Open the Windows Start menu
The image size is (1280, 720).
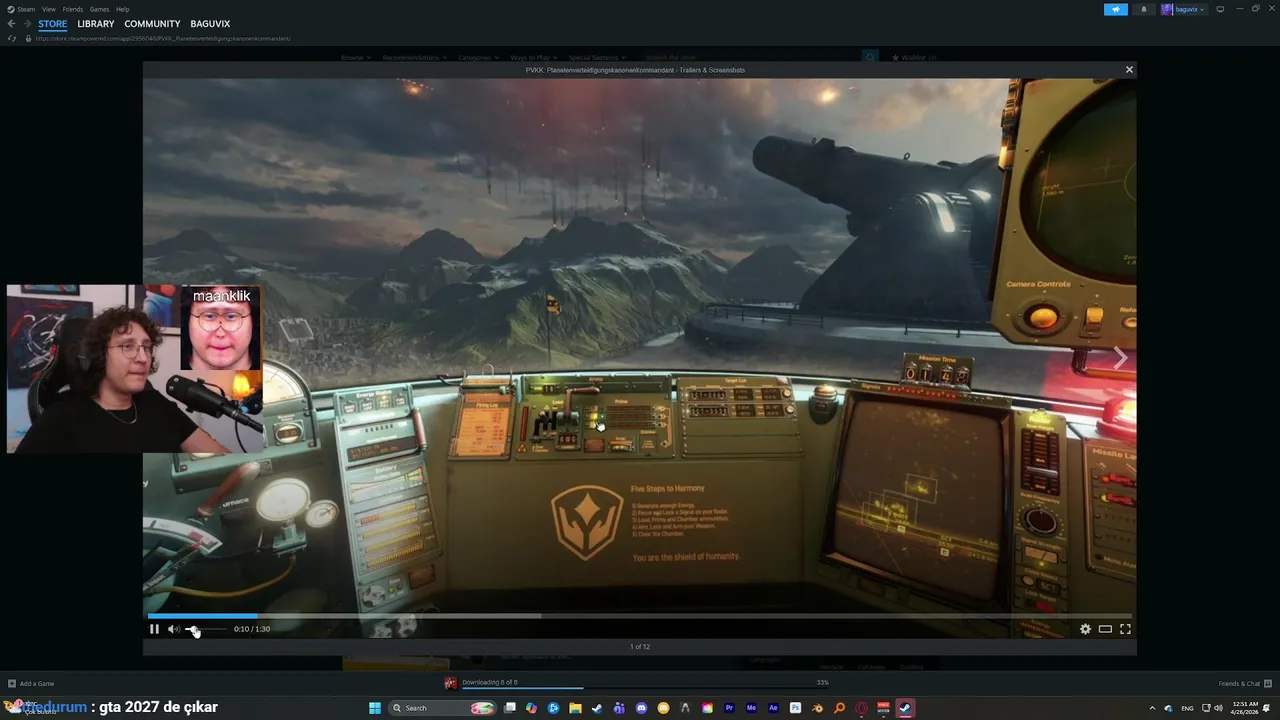375,708
